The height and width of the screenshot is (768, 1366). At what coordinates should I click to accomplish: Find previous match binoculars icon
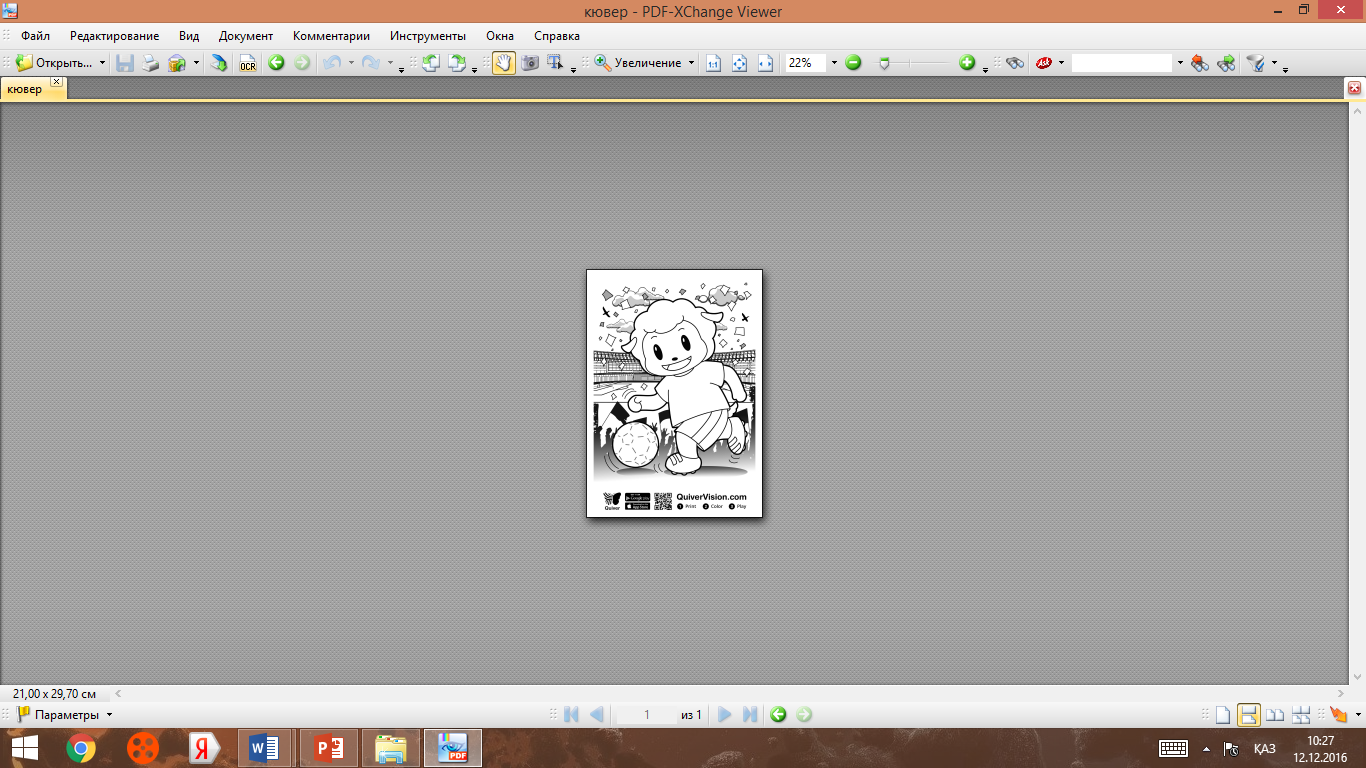tap(1200, 63)
